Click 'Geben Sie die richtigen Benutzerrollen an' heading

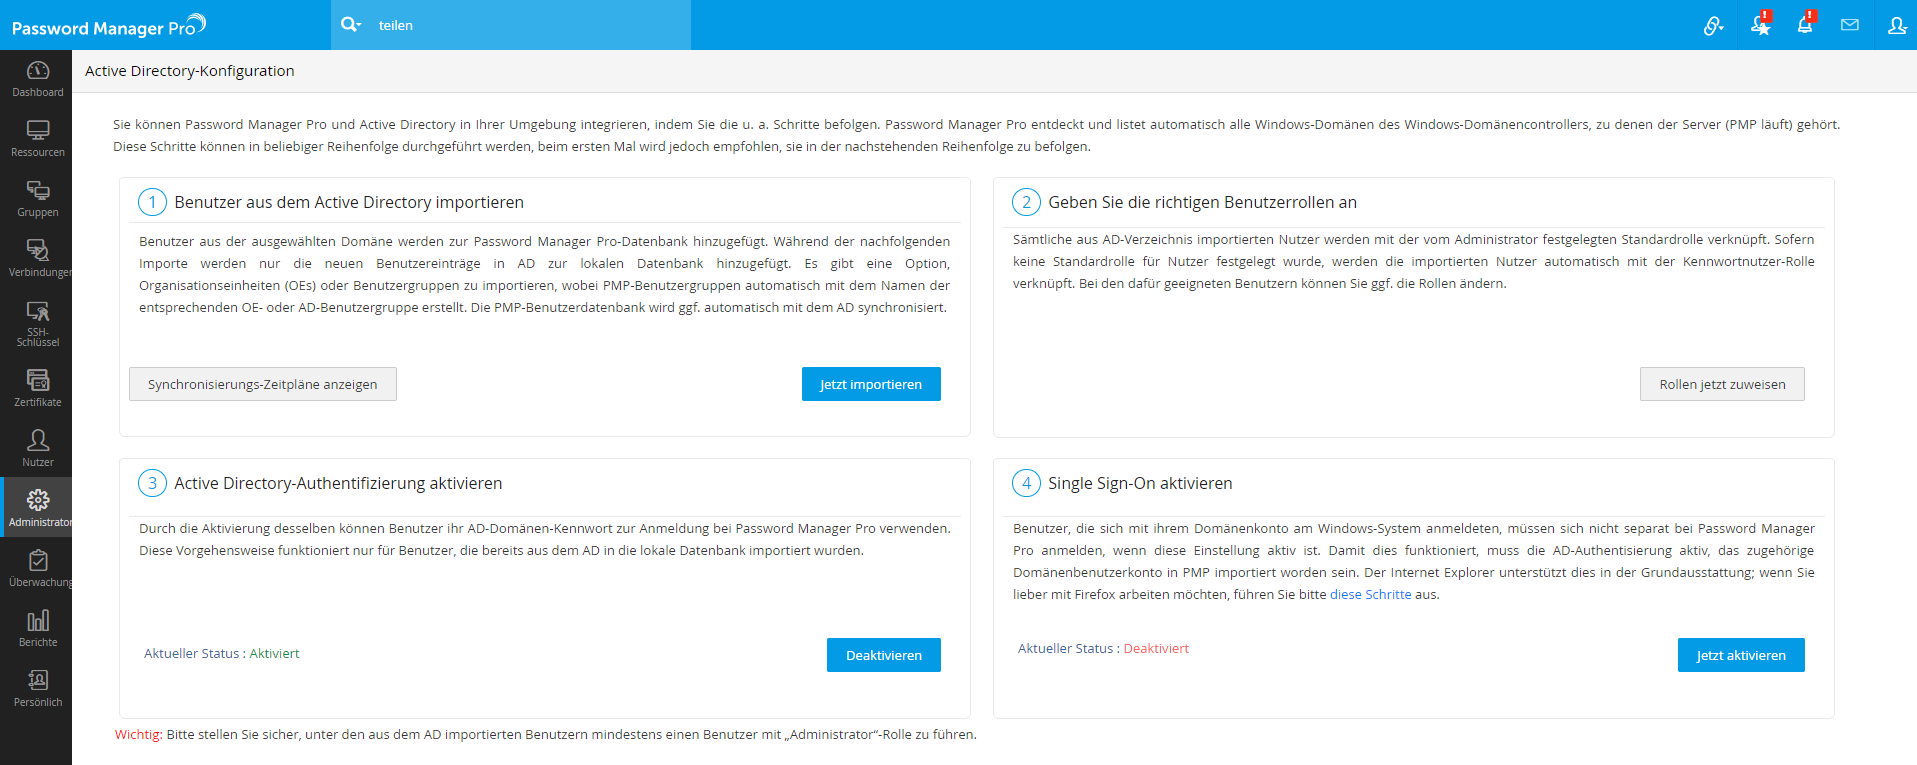pos(1202,202)
